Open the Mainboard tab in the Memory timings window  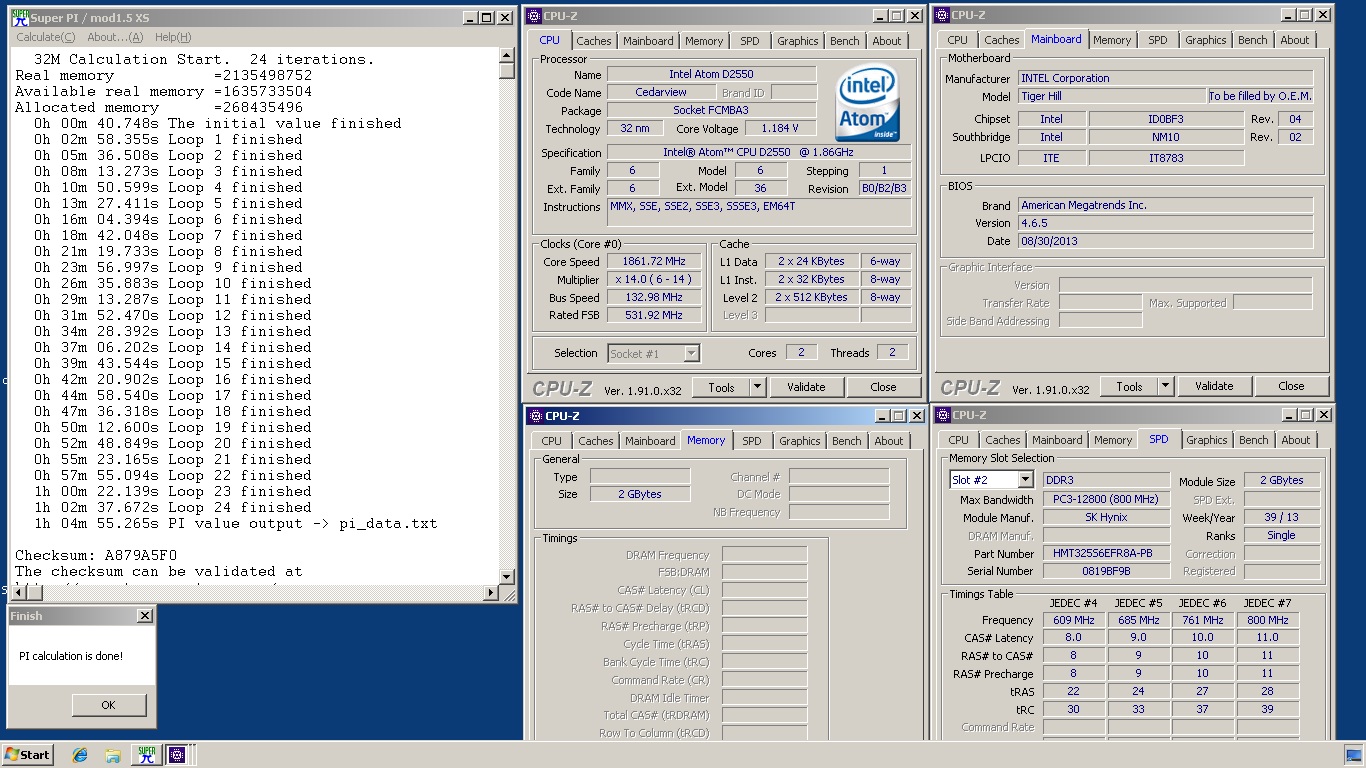650,441
